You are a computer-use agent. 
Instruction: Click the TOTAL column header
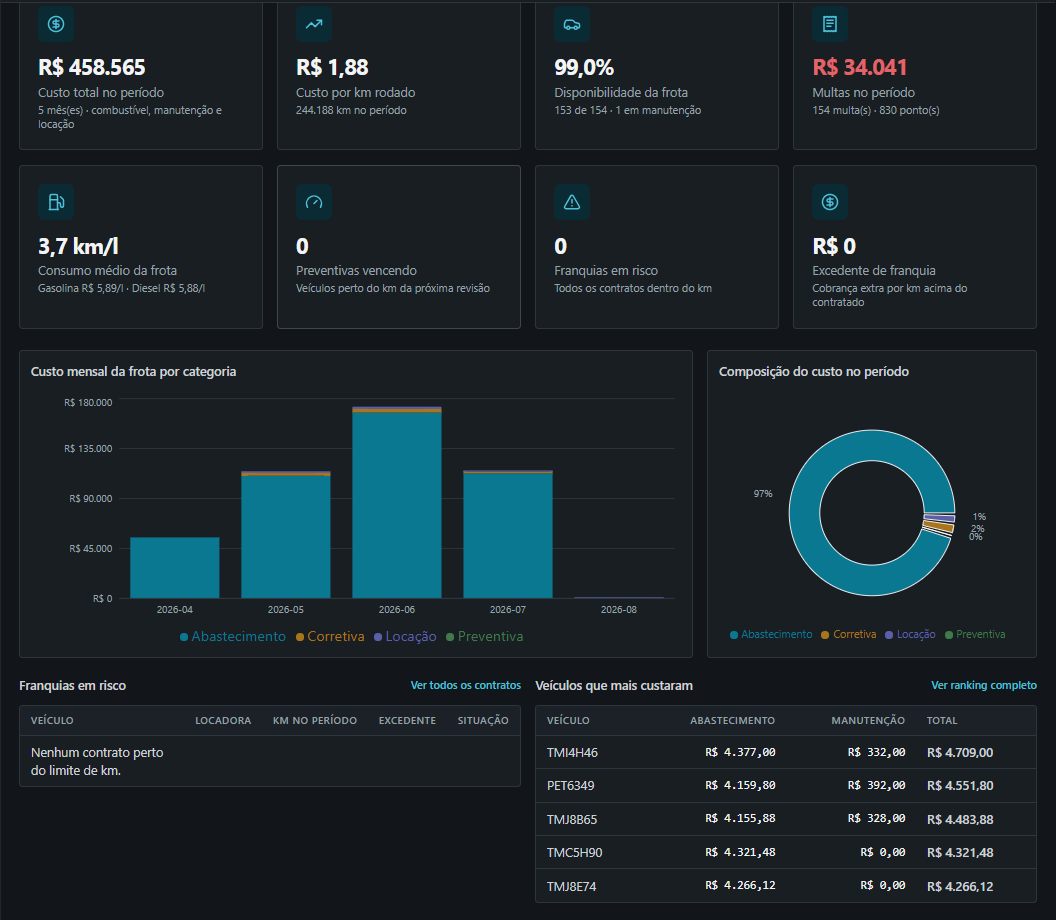coord(942,721)
